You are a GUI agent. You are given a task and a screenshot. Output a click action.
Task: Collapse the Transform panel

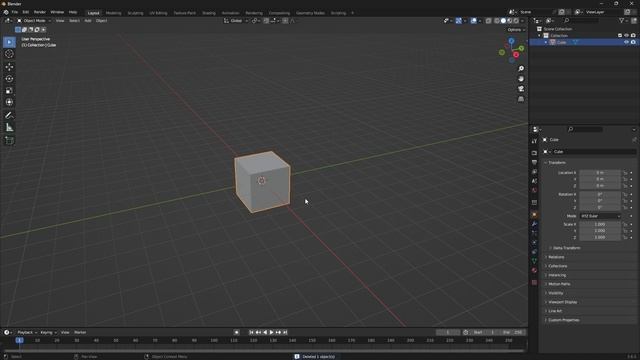(x=556, y=163)
